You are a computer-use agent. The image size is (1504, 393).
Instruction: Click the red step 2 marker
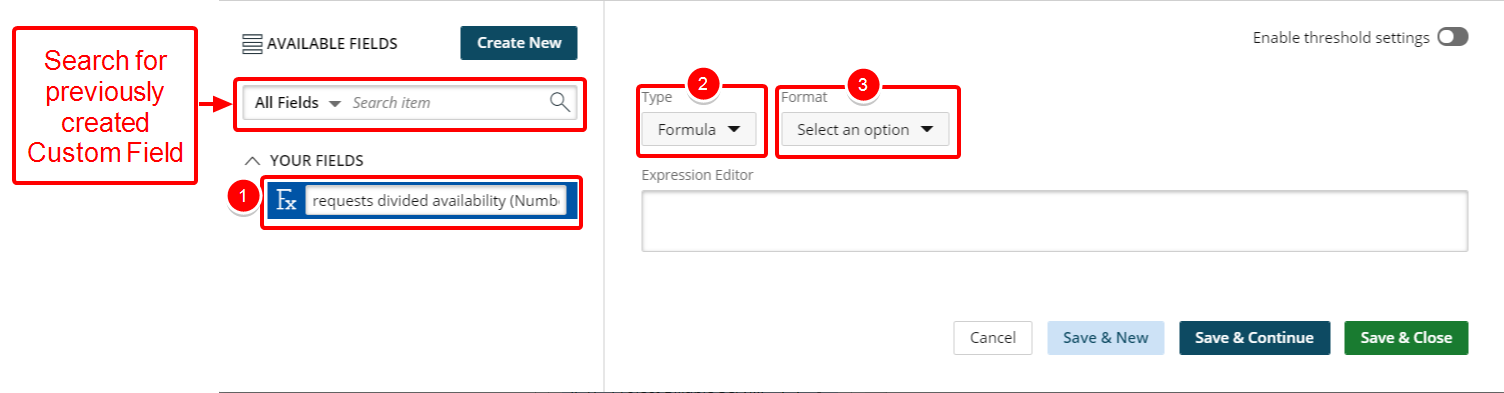point(703,85)
